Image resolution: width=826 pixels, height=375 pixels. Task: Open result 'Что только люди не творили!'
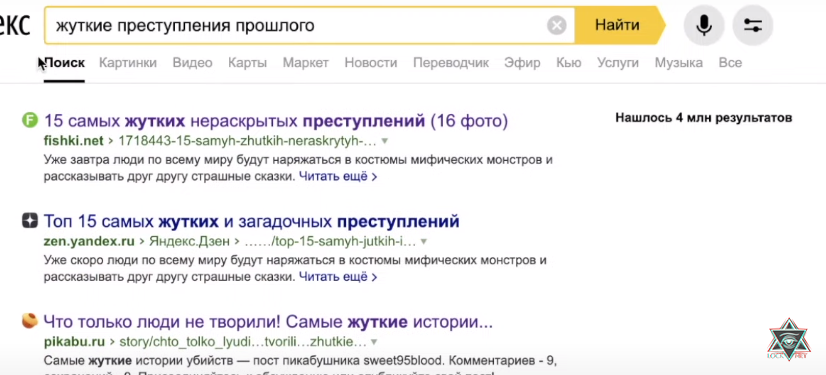pos(268,321)
